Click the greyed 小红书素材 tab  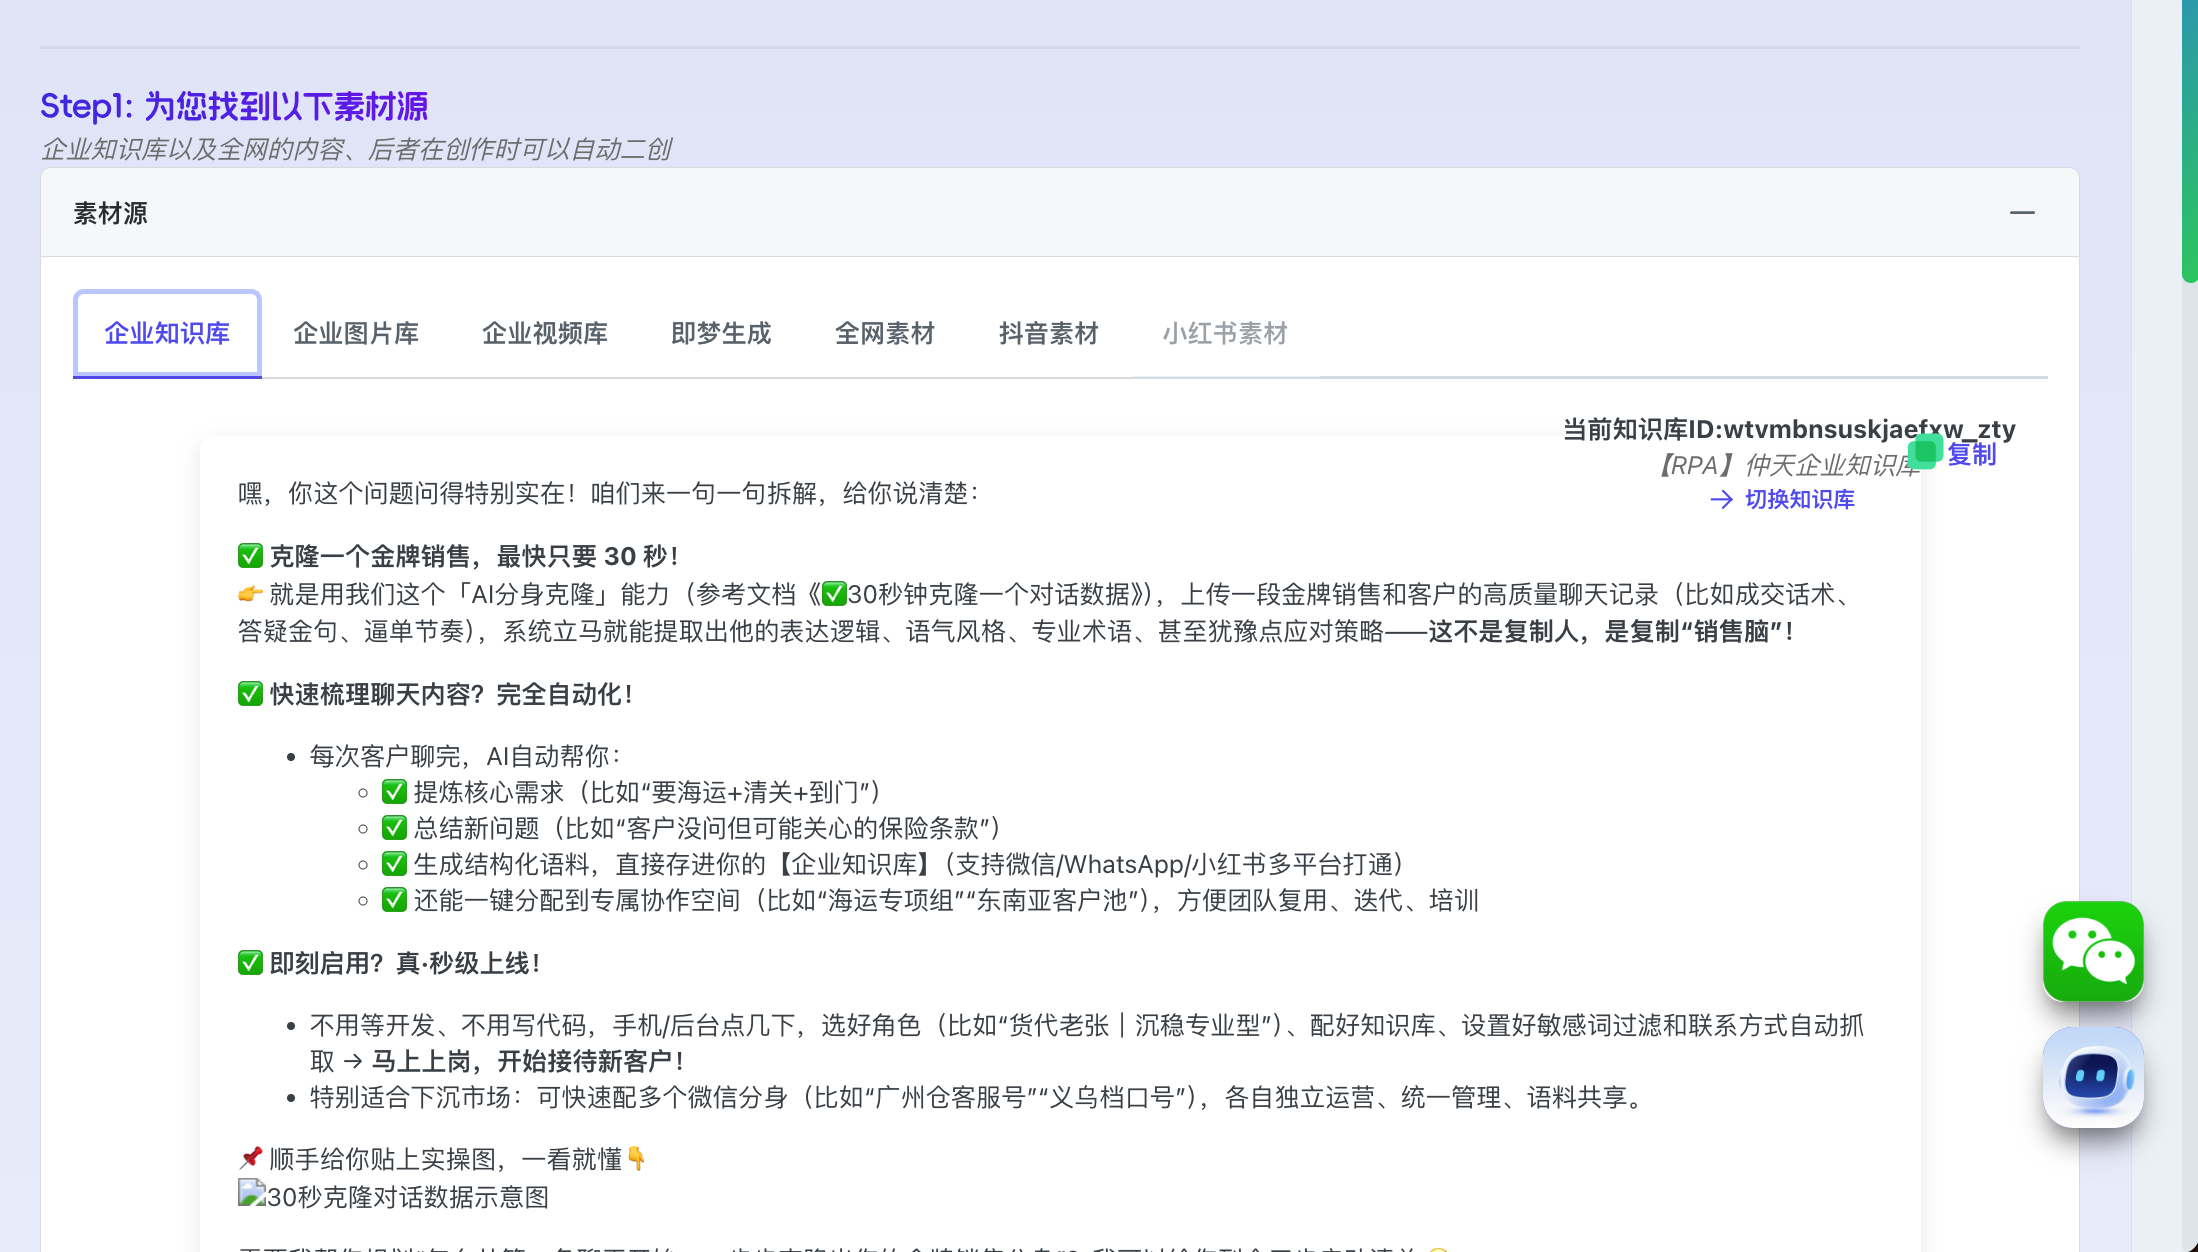coord(1225,333)
